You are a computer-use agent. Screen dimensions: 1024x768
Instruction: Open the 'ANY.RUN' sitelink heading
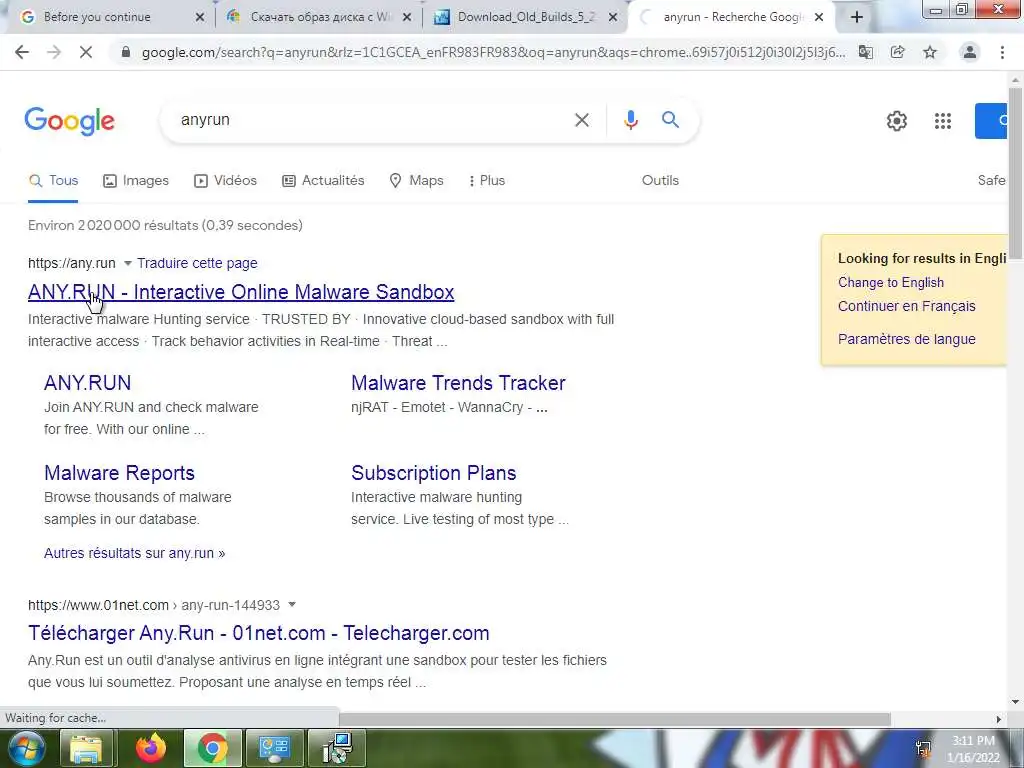88,383
